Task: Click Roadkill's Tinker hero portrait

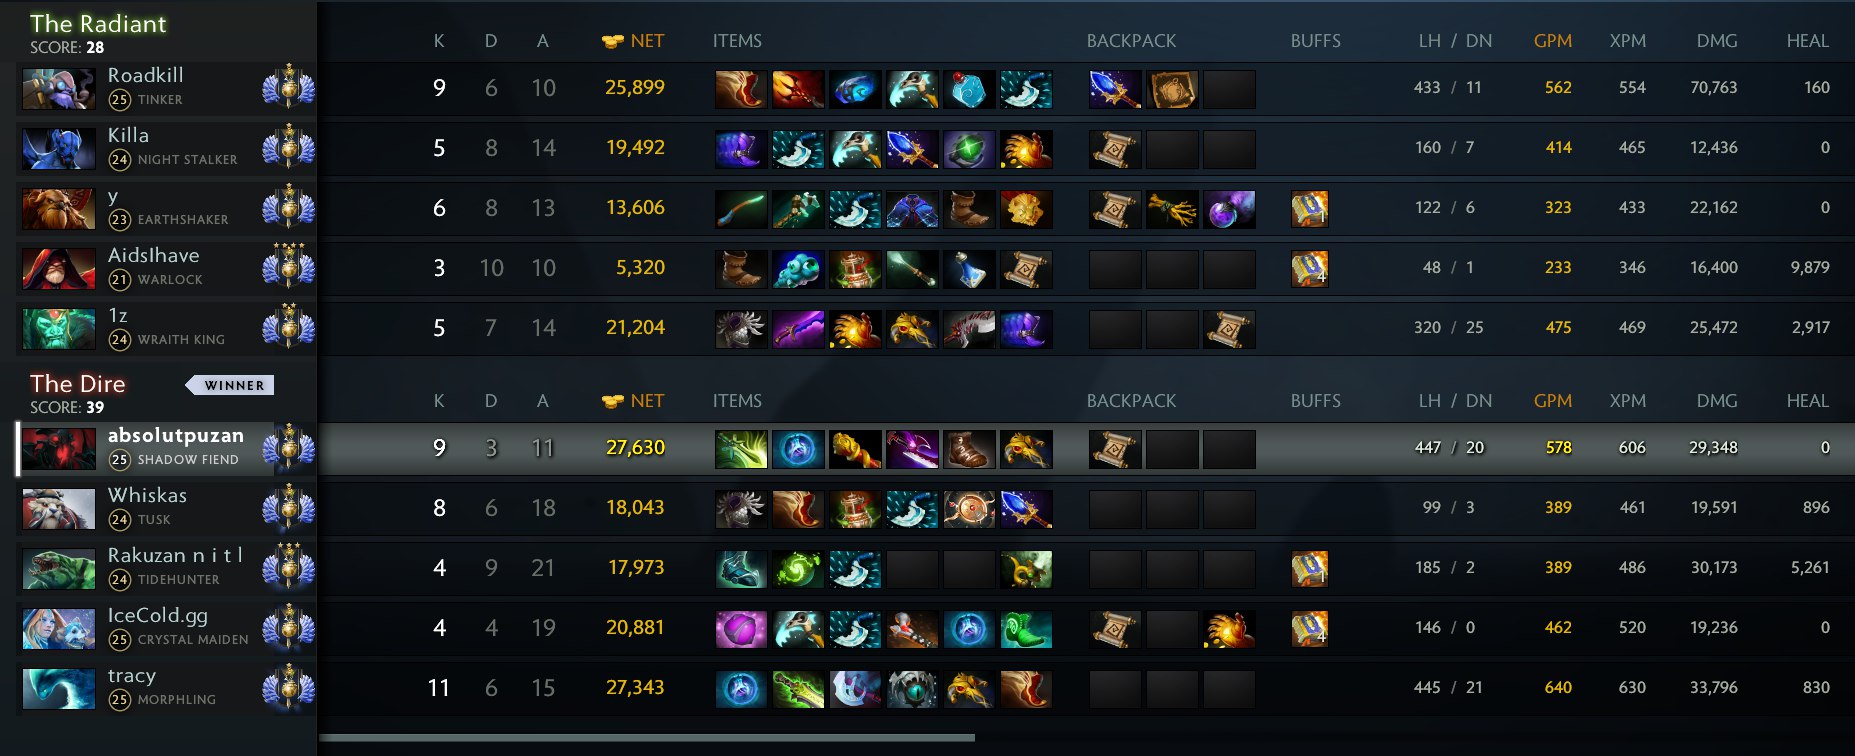Action: 59,89
